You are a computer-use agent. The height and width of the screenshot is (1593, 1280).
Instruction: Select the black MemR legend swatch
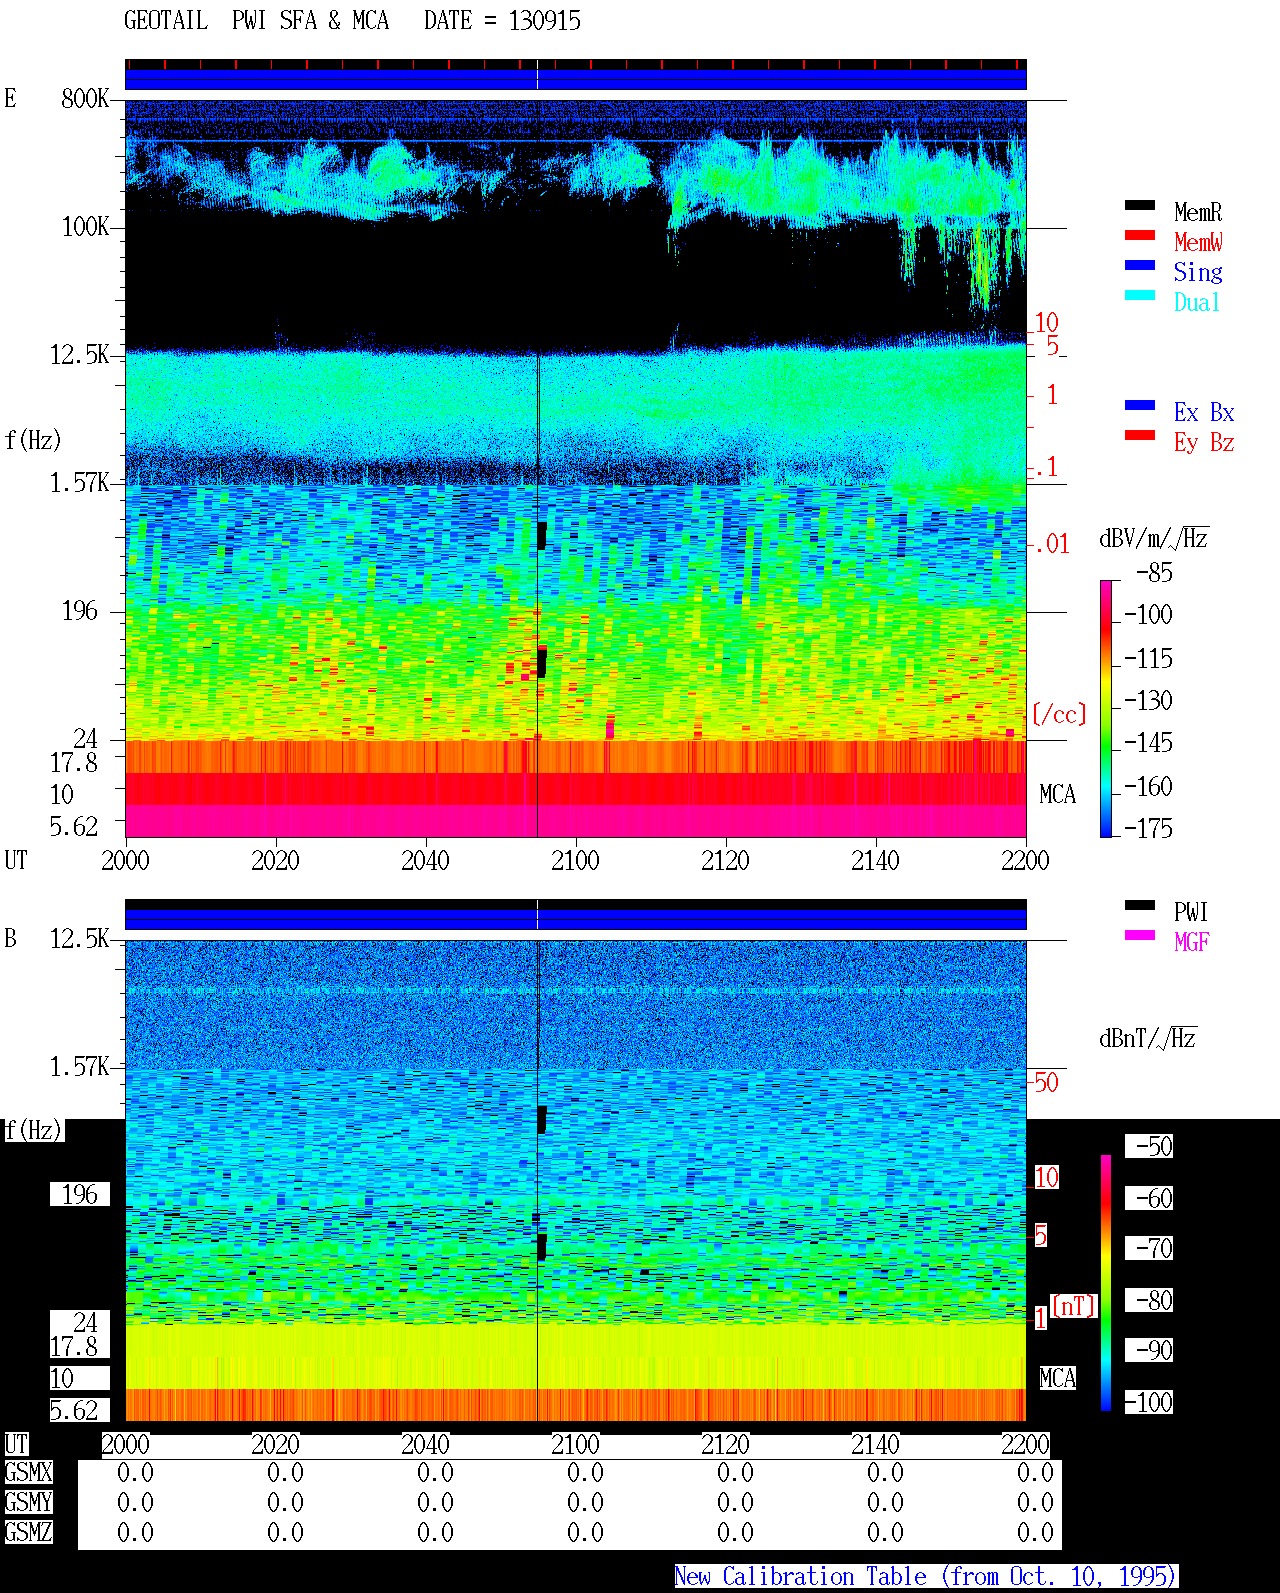tap(1140, 206)
